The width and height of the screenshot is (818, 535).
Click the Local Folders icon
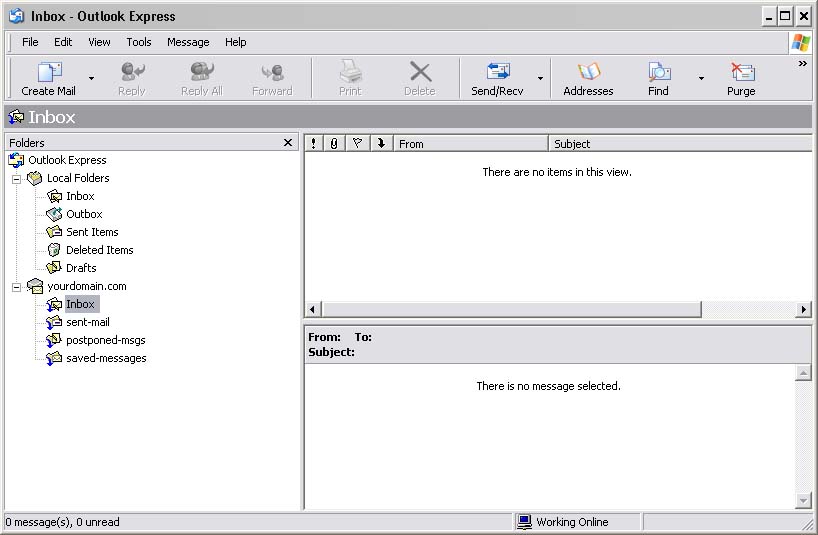35,178
